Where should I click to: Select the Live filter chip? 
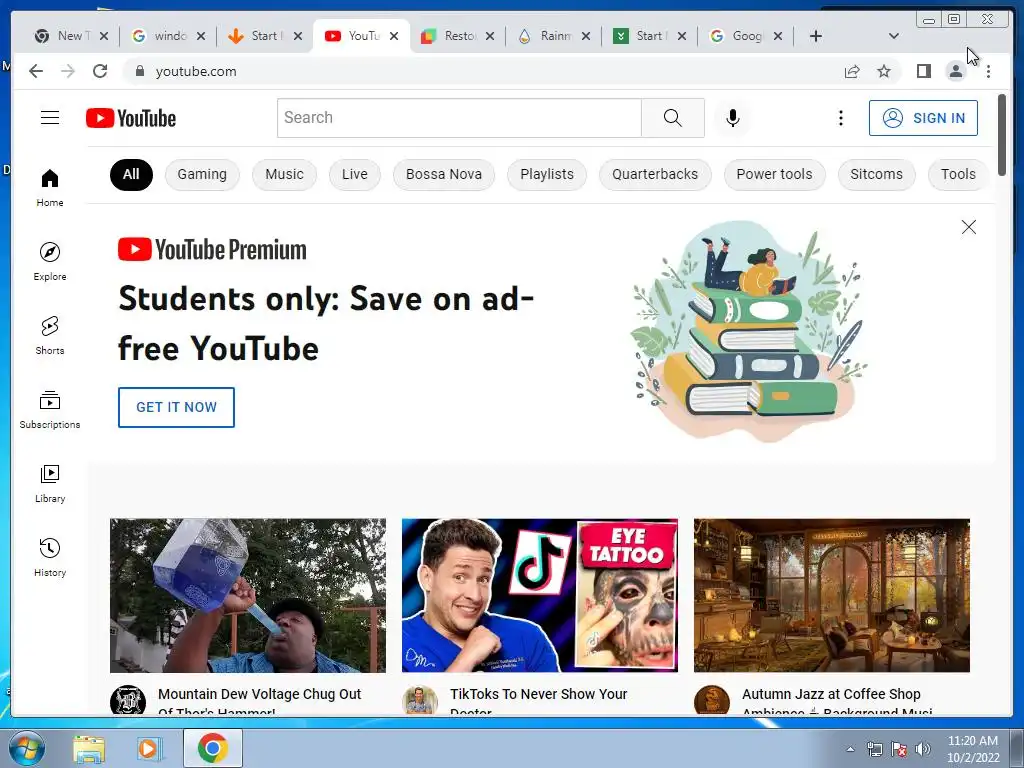pyautogui.click(x=355, y=174)
